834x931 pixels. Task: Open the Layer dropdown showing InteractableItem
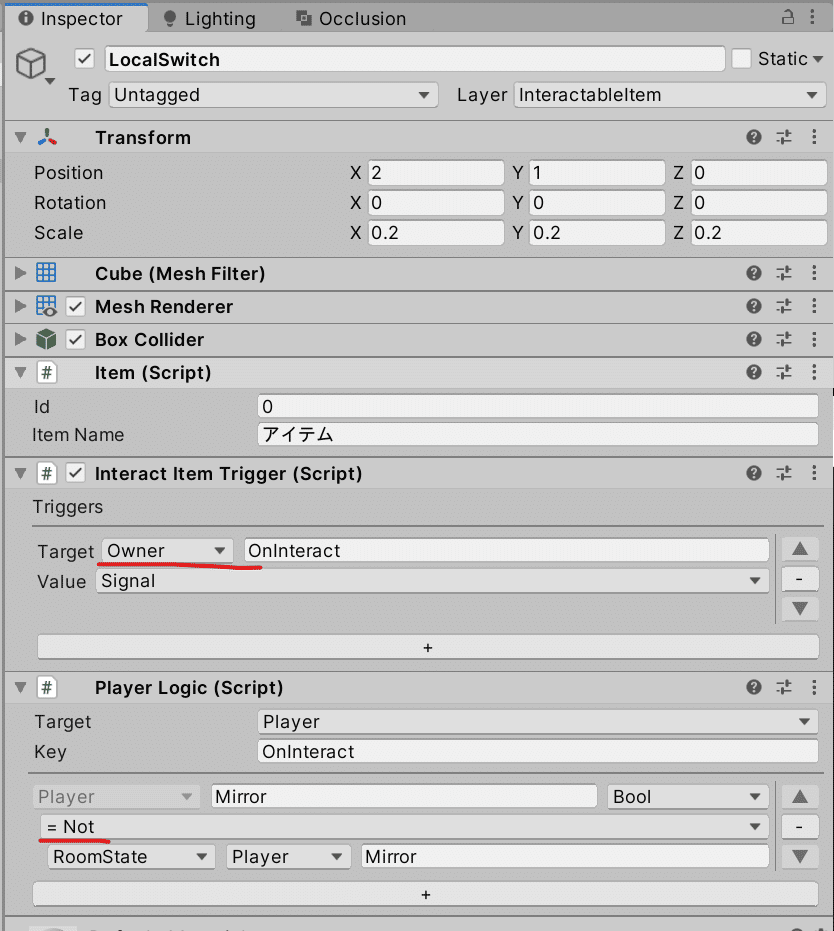(670, 95)
